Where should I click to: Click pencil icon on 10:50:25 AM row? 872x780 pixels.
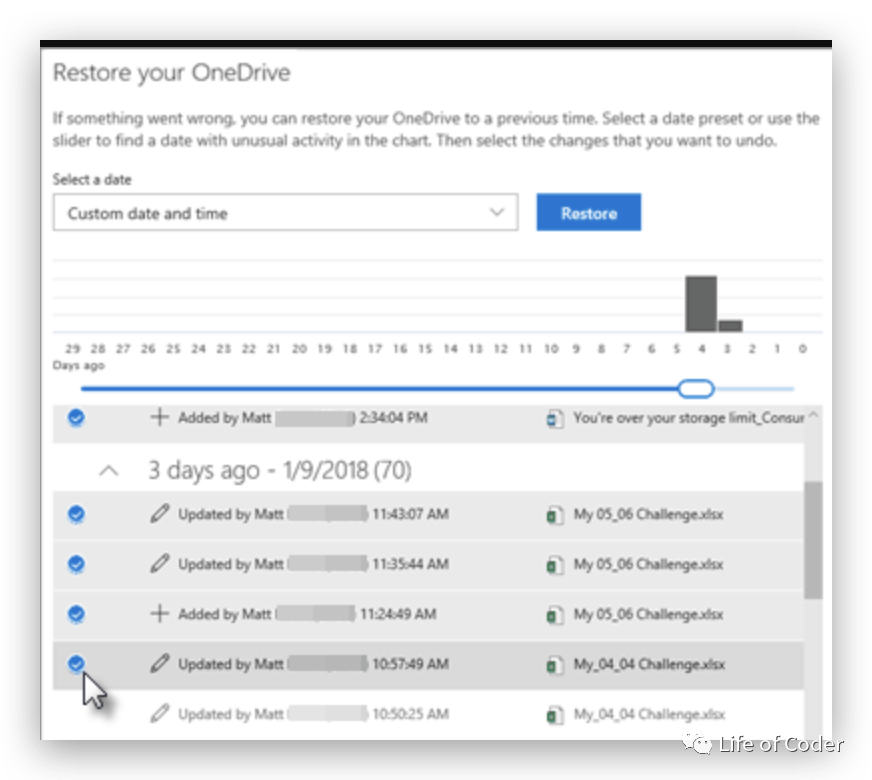click(x=160, y=713)
